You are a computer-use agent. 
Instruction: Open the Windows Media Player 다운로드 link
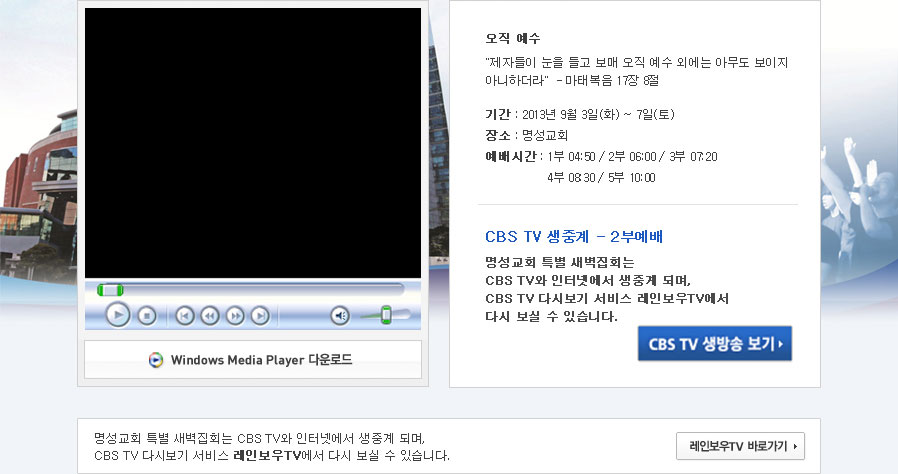tap(260, 360)
